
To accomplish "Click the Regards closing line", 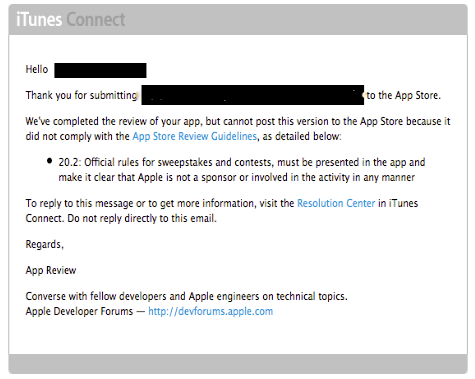I will [x=45, y=244].
